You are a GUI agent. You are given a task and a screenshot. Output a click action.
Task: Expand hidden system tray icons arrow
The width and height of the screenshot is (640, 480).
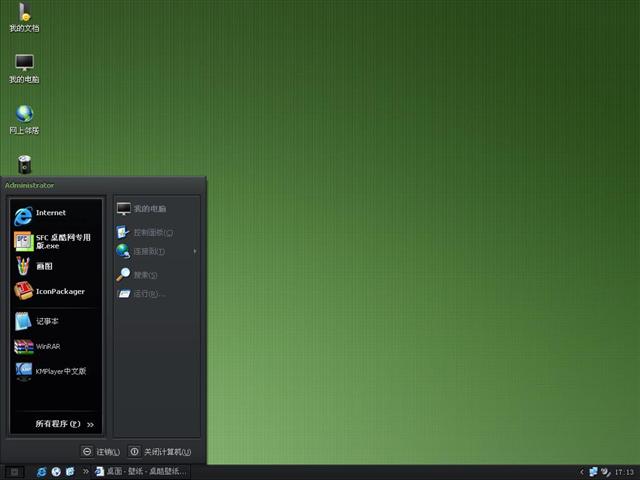coord(582,472)
